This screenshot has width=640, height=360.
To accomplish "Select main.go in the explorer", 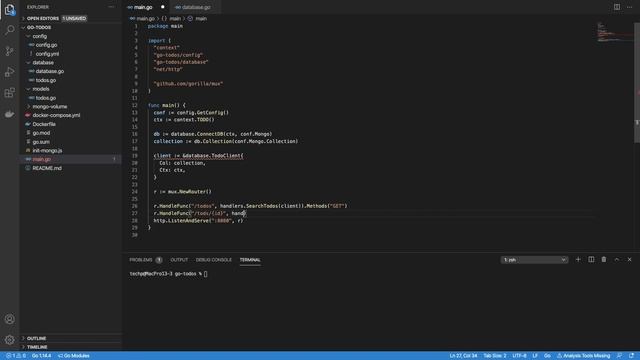I will (x=42, y=159).
